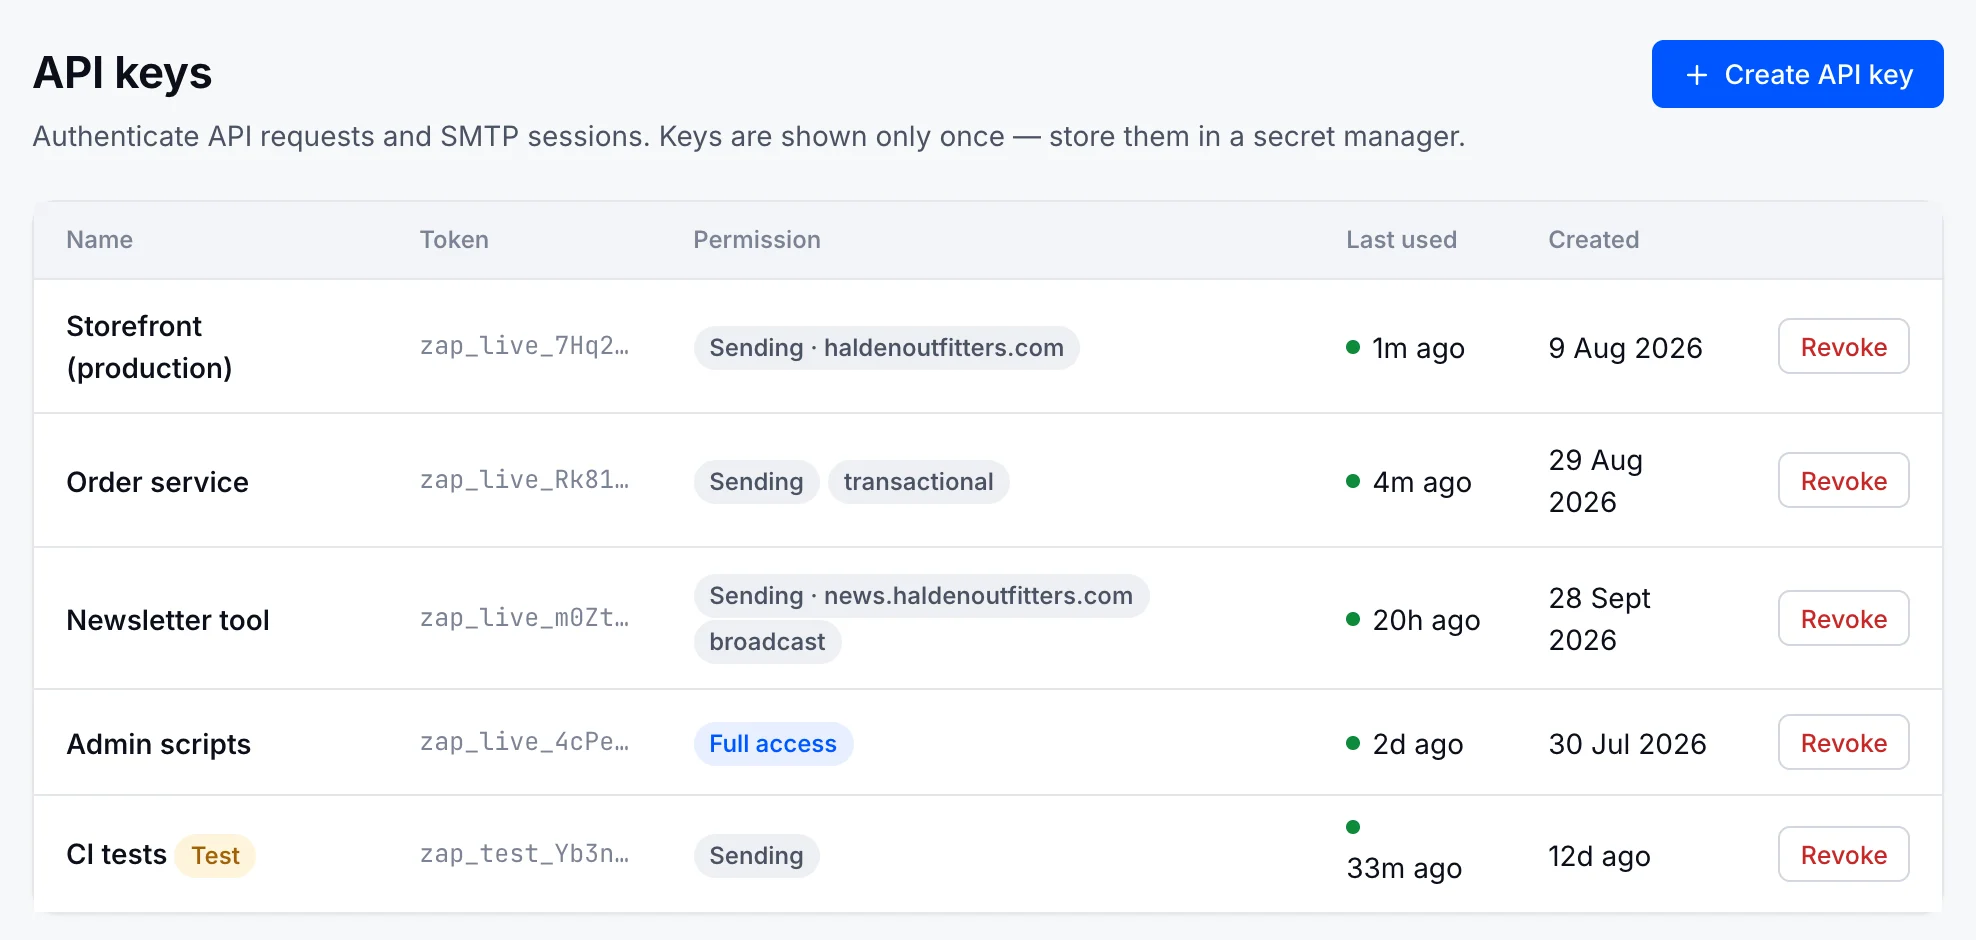Click the token zap_live_7Hq2…

pos(524,346)
